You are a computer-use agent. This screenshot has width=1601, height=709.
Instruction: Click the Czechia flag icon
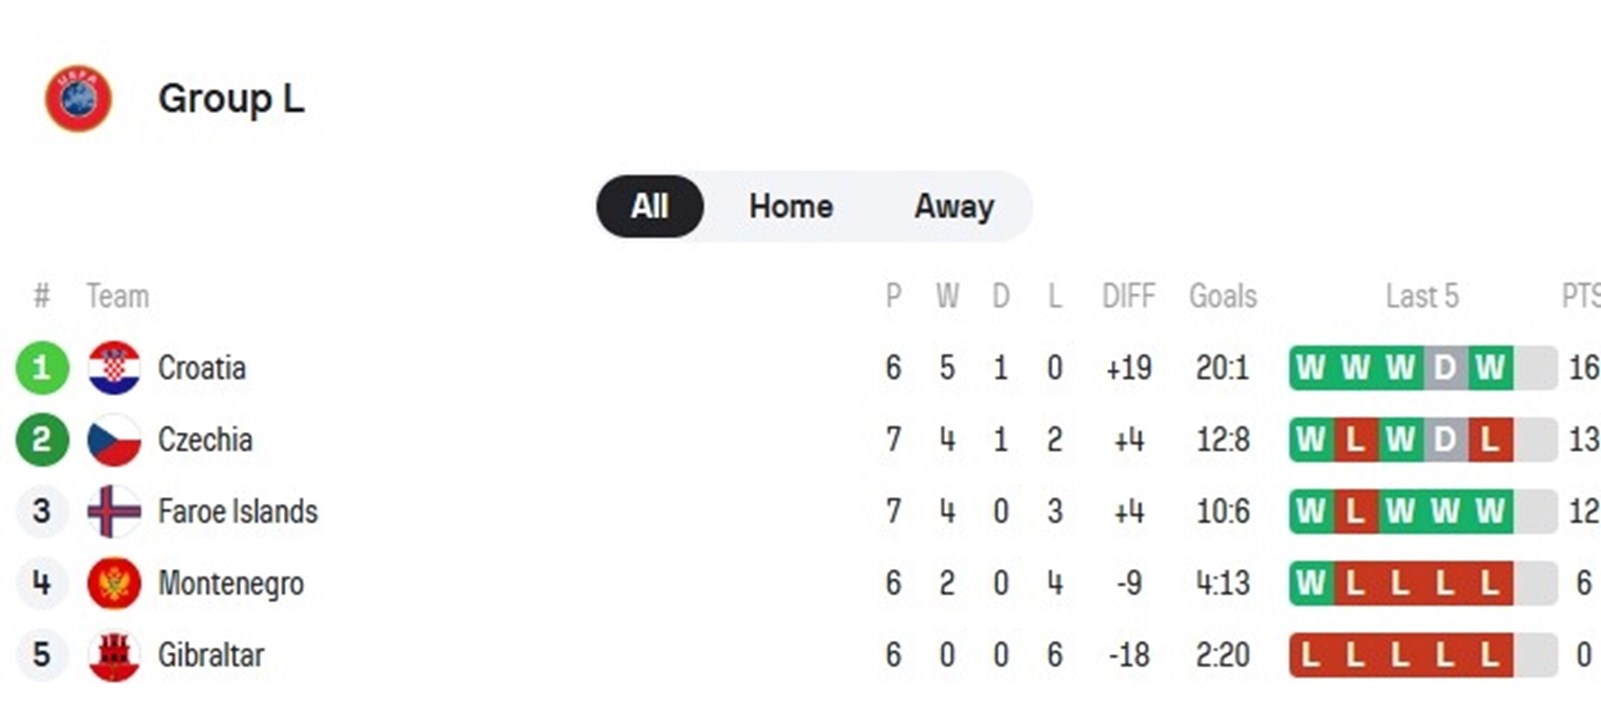tap(114, 440)
